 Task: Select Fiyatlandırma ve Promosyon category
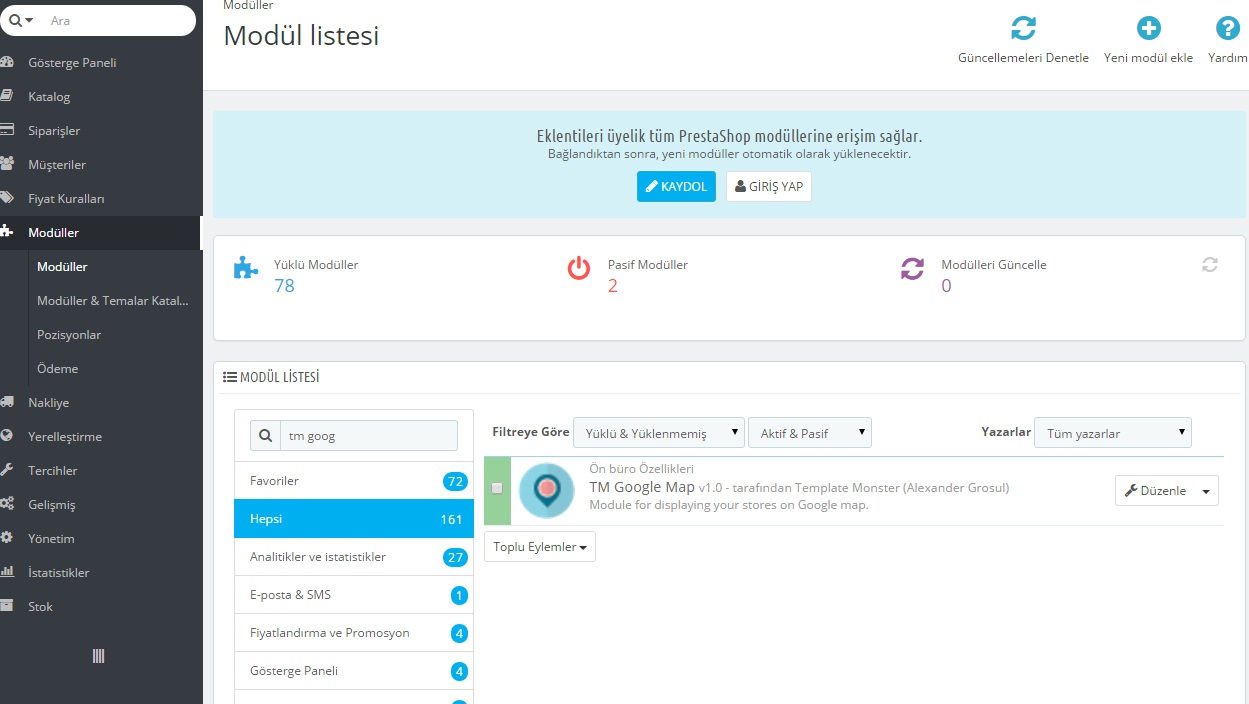tap(354, 633)
